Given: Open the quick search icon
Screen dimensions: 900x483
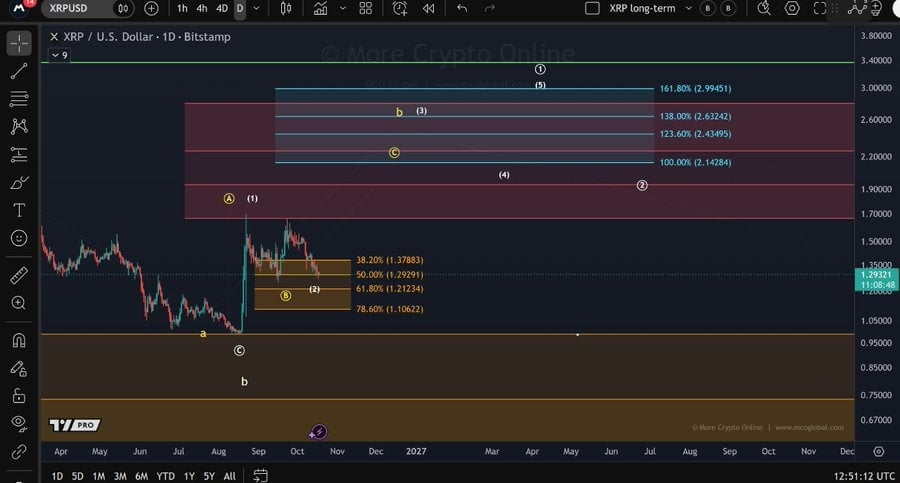Looking at the screenshot, I should pos(763,9).
